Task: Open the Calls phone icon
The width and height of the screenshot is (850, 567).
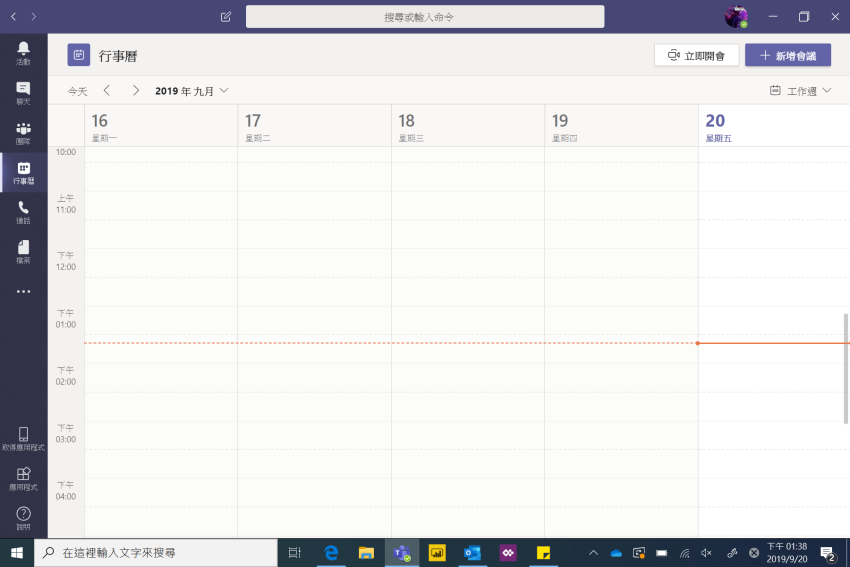Action: 23,212
